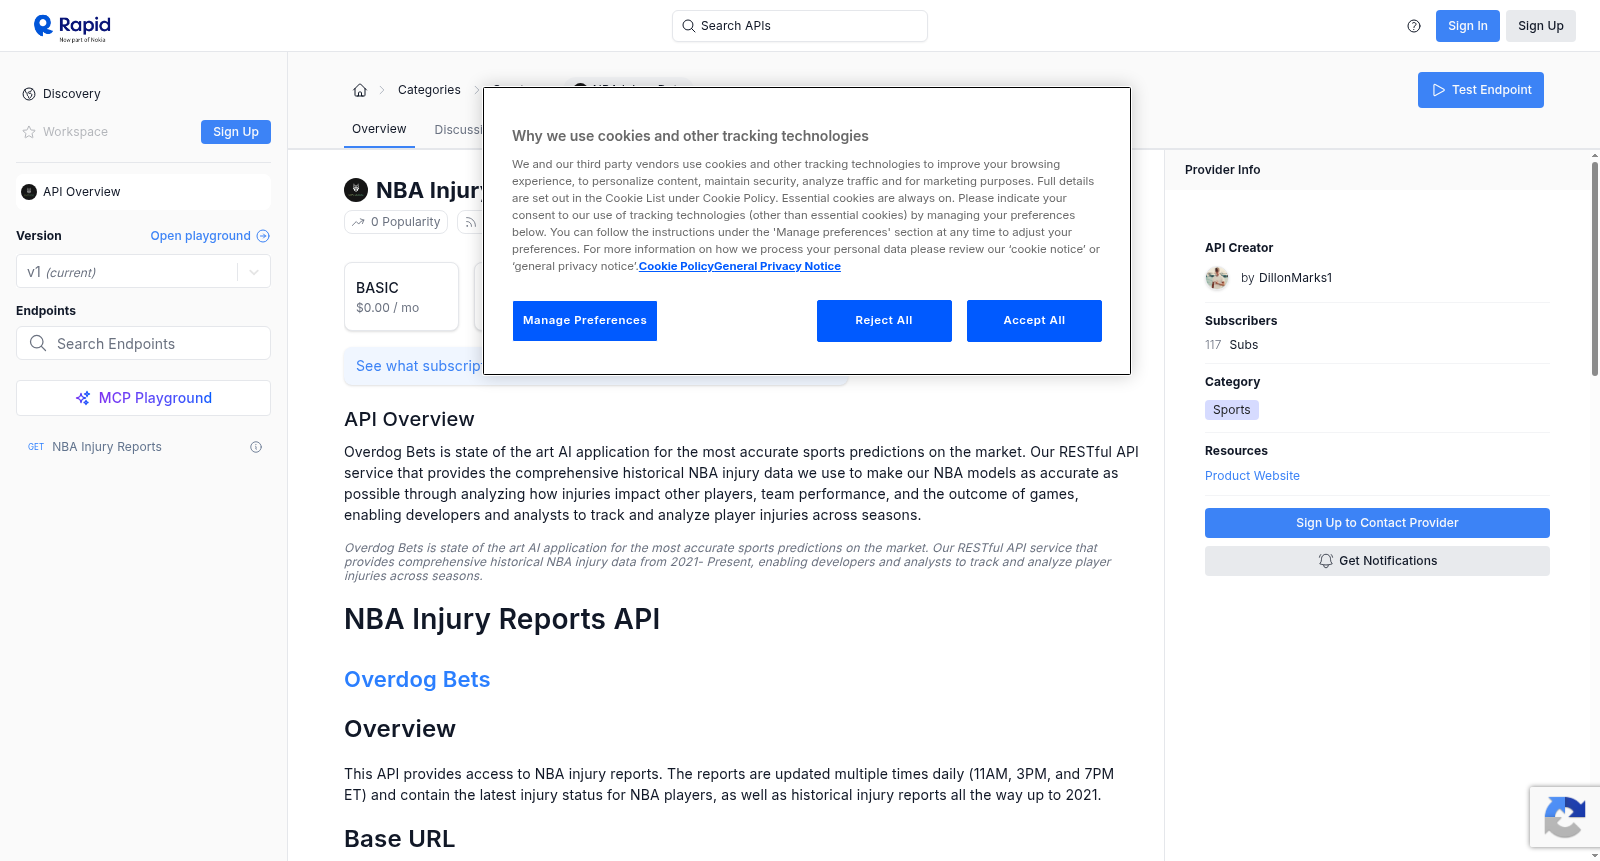Click the page vertical scrollbar
The image size is (1600, 861).
pos(1594,269)
